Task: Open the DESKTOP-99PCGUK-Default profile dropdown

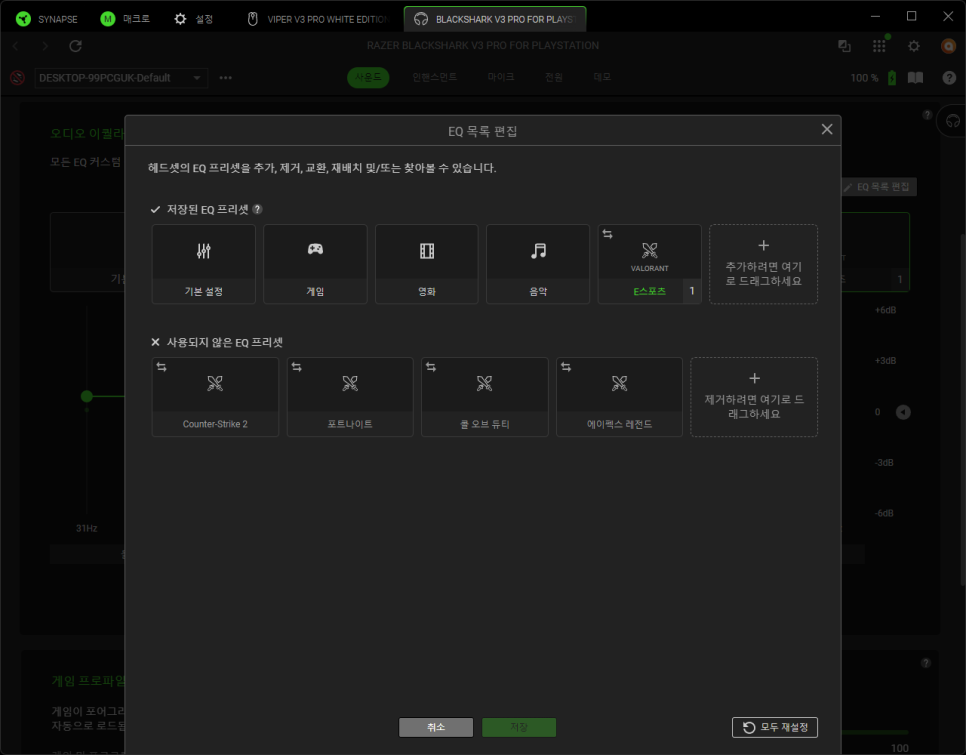Action: (x=121, y=78)
